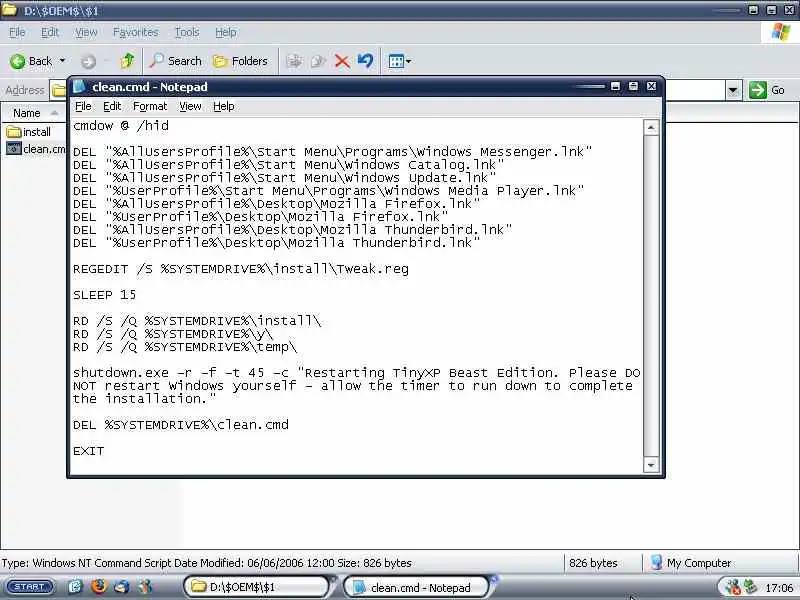Screen dimensions: 800x600
Task: Click the Windows flag logo in Explorer
Action: [780, 32]
